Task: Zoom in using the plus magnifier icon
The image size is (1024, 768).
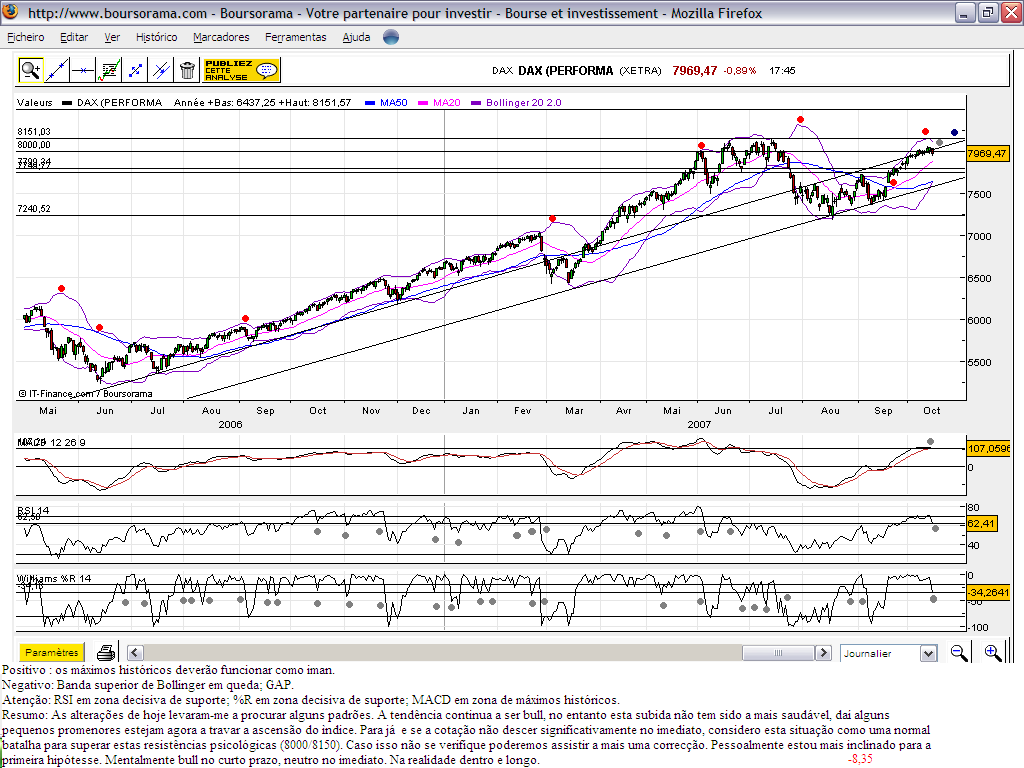Action: point(992,652)
